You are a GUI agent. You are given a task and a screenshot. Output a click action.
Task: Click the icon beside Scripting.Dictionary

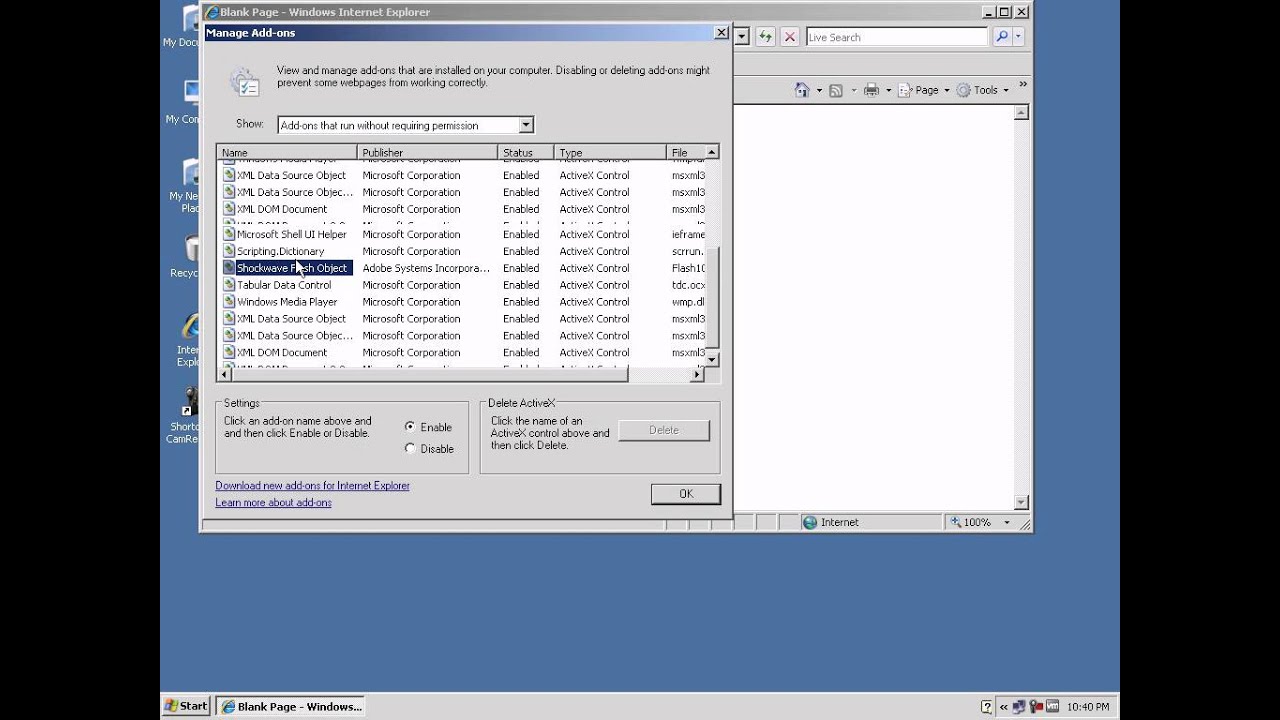(x=229, y=251)
